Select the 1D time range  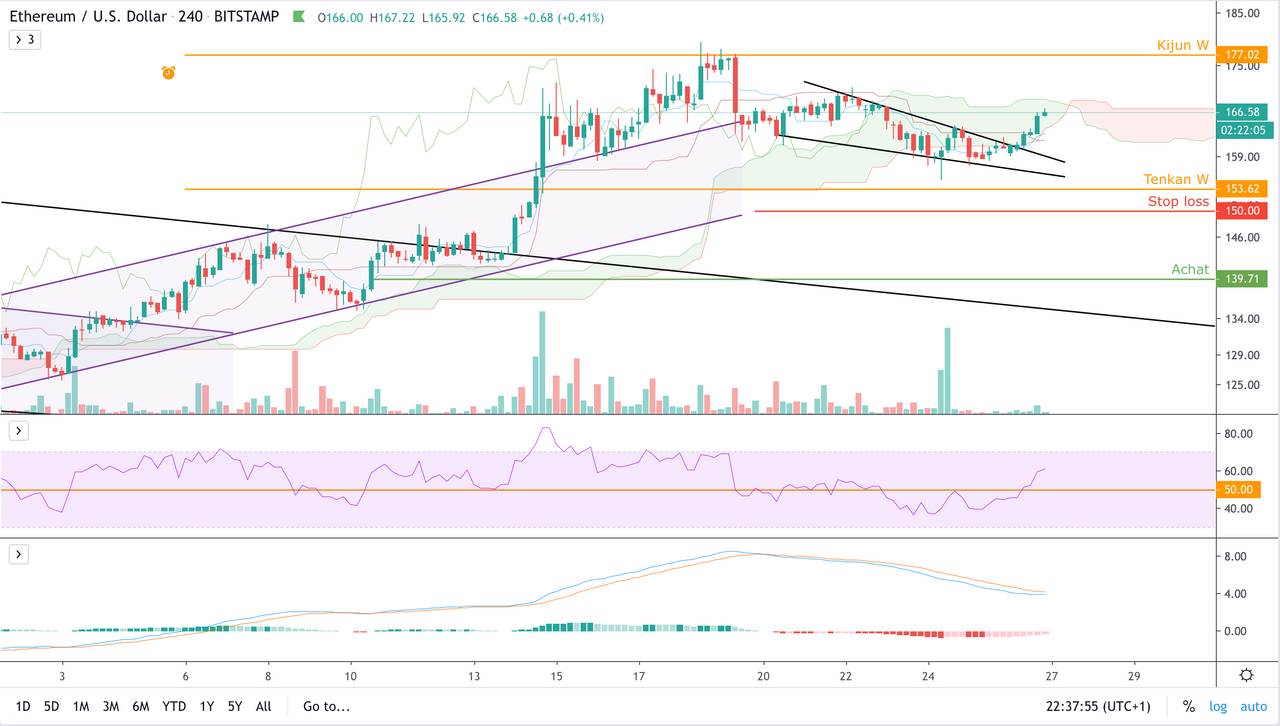click(x=23, y=706)
